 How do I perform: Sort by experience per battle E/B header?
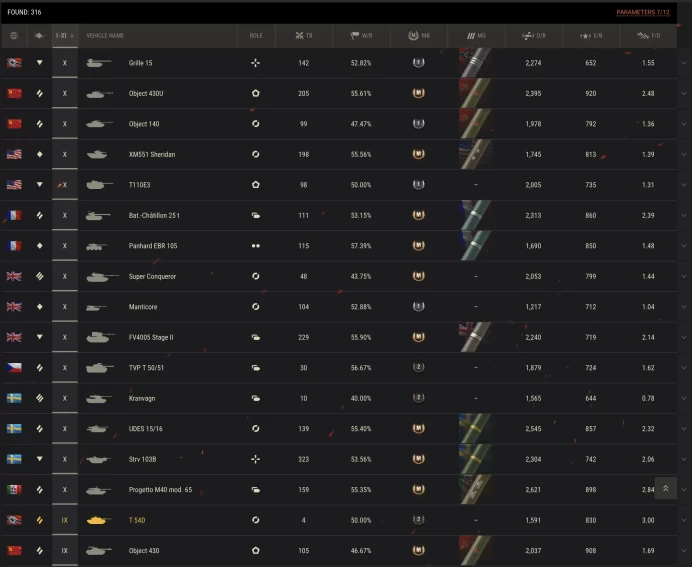(590, 36)
